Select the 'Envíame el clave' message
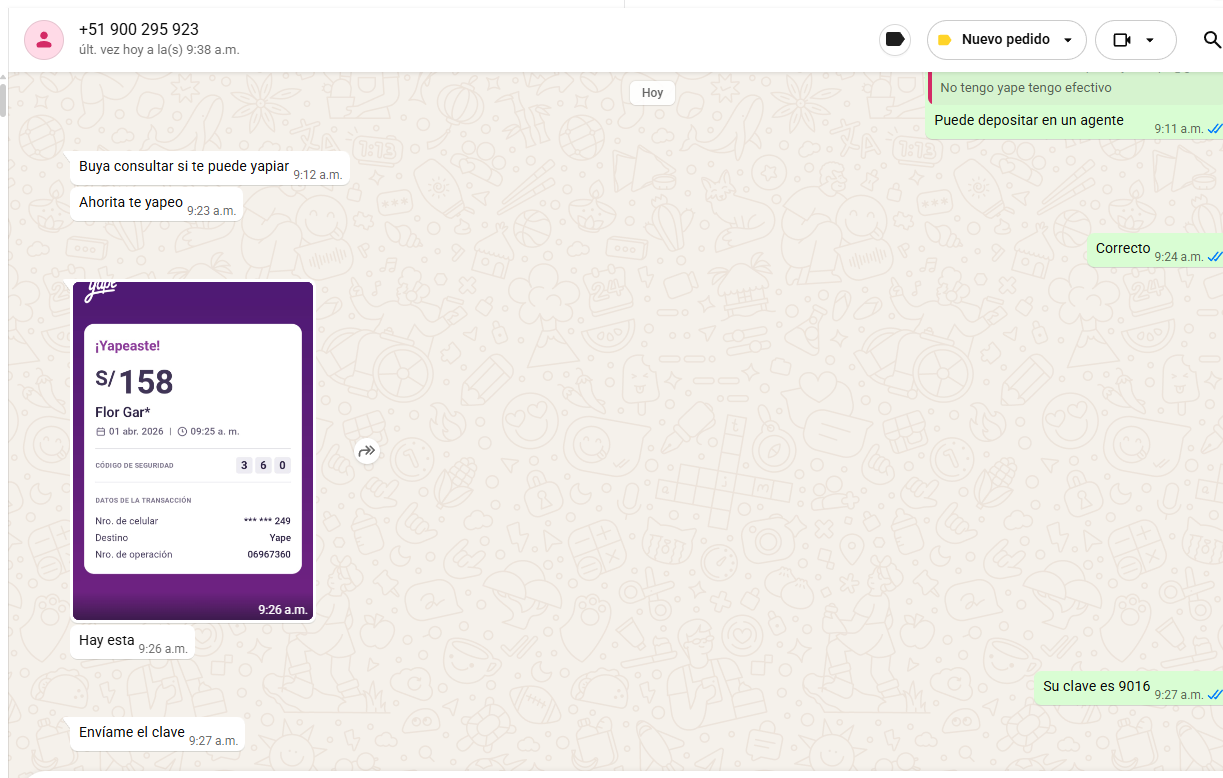 point(132,733)
